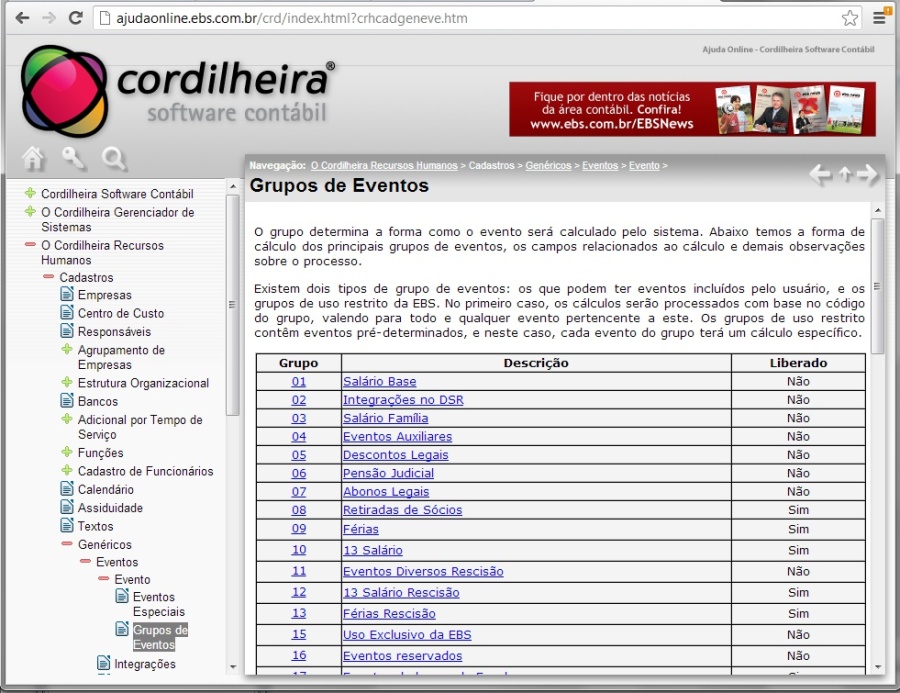Expand Adicional por Tempo de Serviço
The height and width of the screenshot is (693, 900).
(67, 419)
